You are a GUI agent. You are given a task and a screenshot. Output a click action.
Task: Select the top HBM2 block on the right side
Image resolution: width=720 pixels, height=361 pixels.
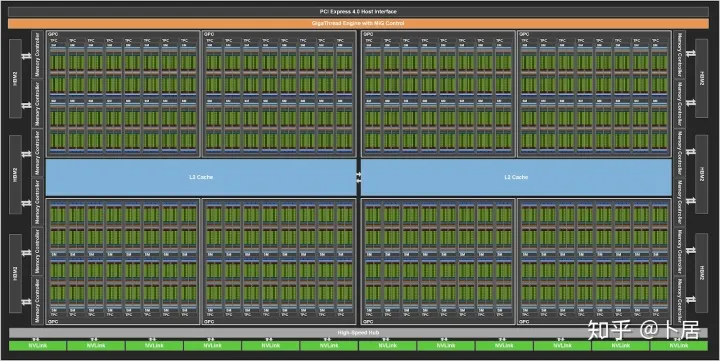[x=702, y=78]
